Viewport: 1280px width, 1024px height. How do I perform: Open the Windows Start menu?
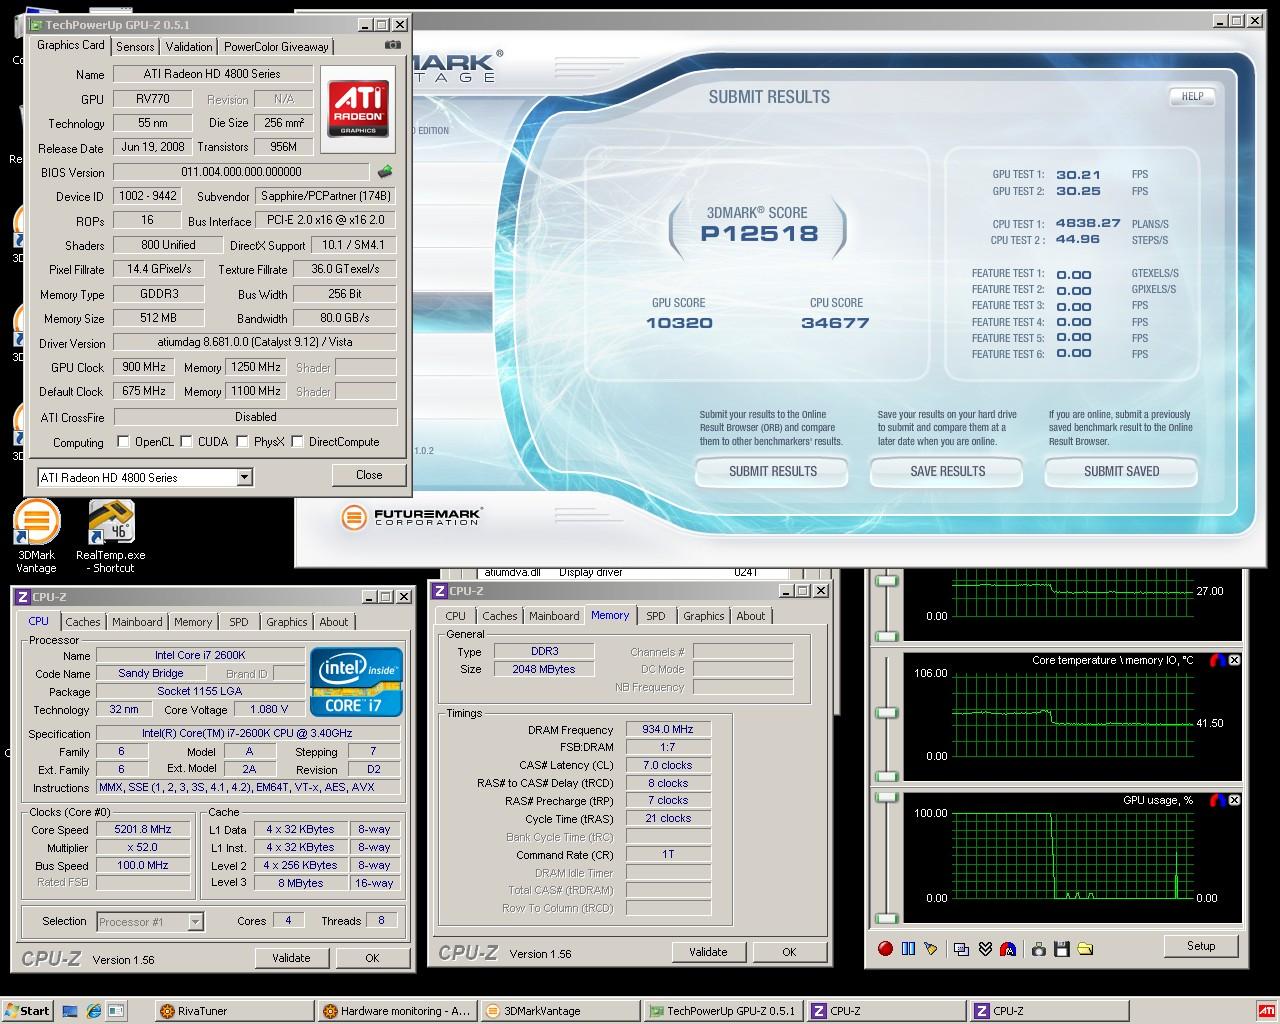click(x=28, y=1010)
